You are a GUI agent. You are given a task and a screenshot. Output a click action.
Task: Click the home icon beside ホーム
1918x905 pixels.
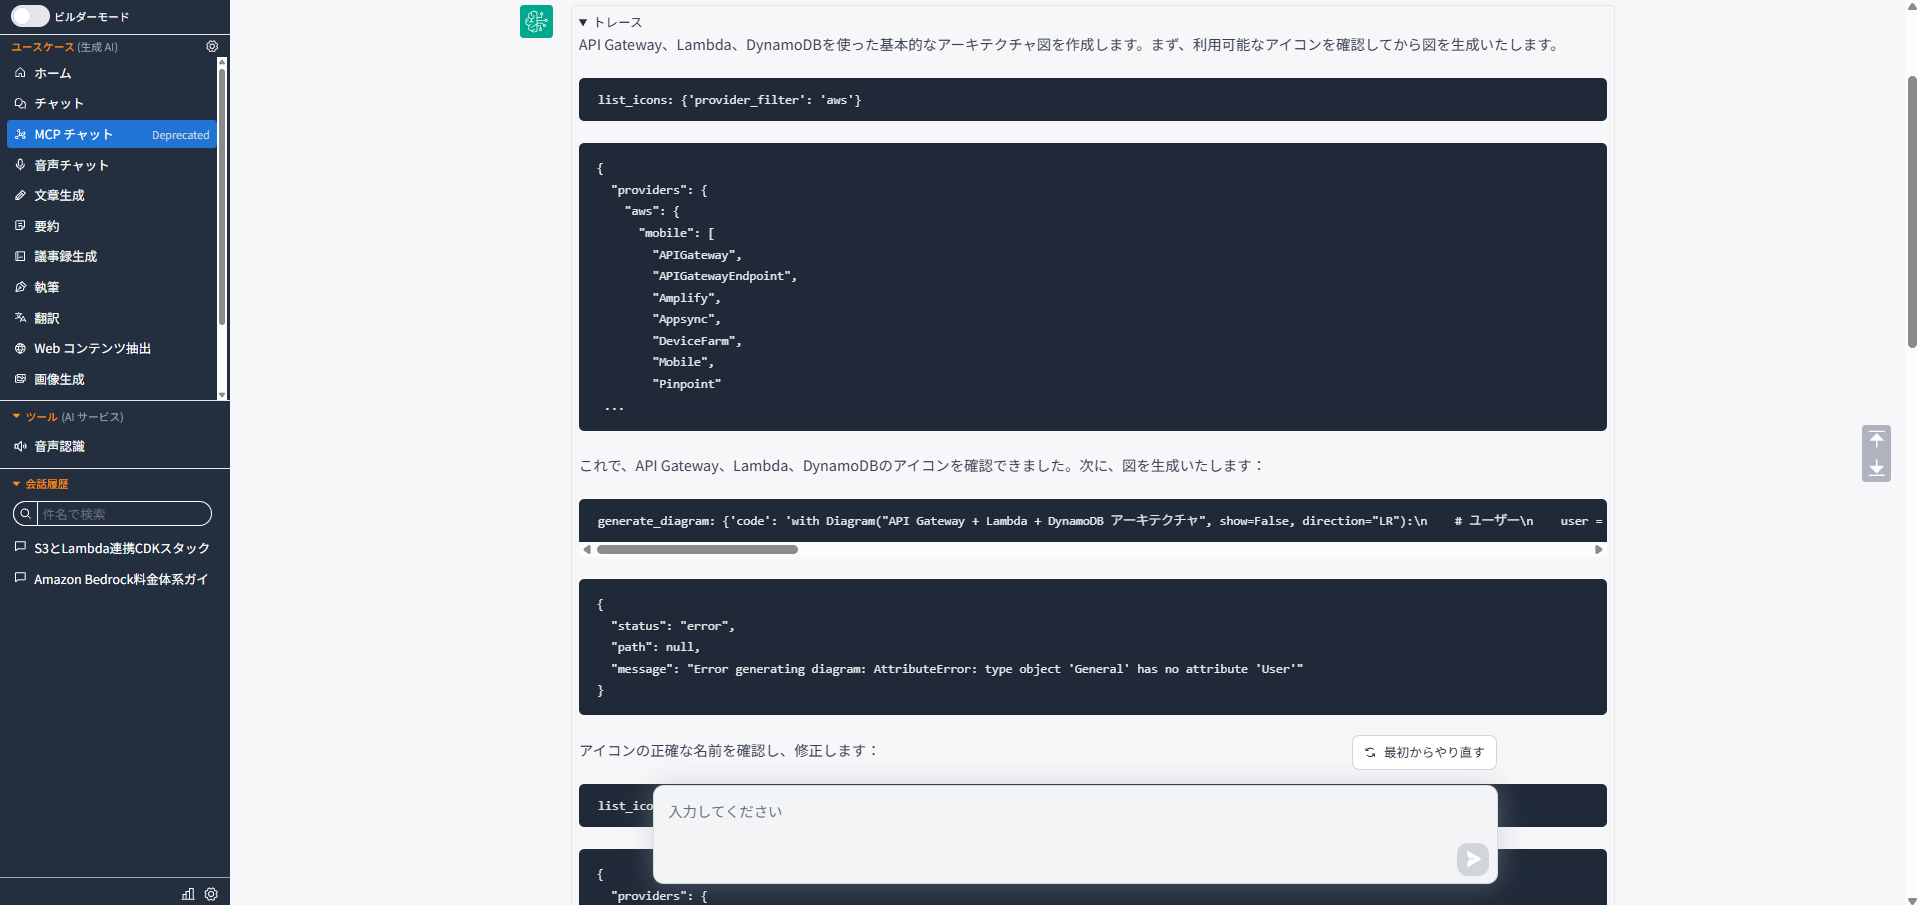[20, 73]
